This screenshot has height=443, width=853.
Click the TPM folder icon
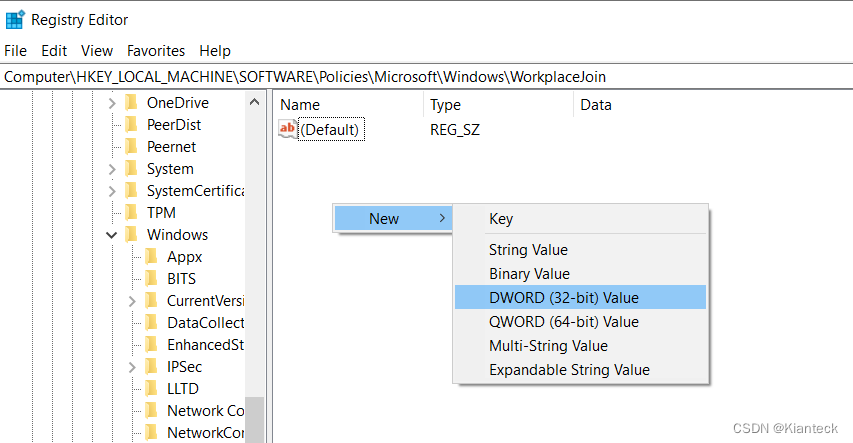pos(131,213)
